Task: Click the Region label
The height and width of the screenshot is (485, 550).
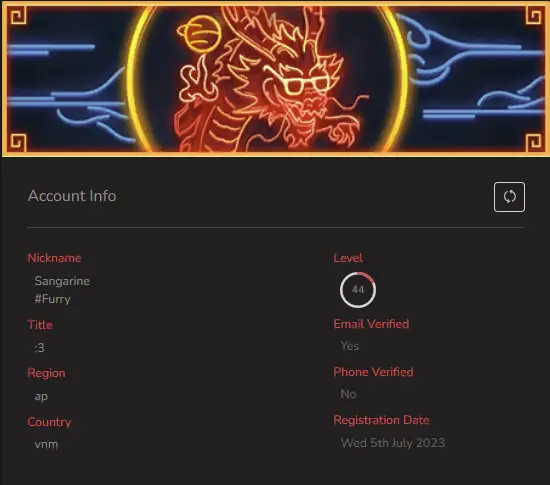Action: click(x=46, y=373)
